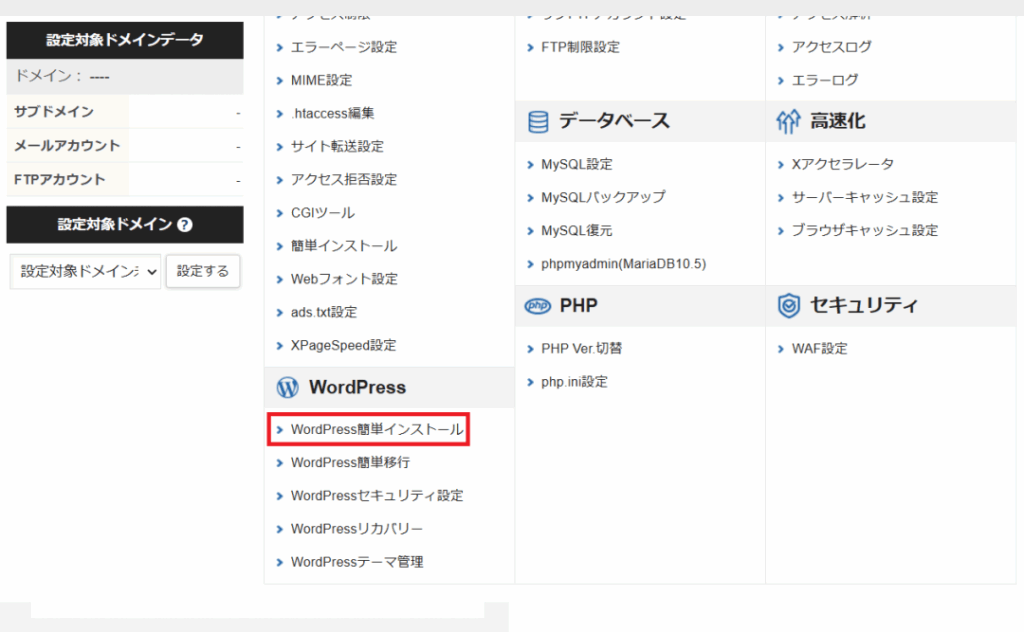Open .htaccess編集
This screenshot has height=632, width=1024.
[333, 114]
